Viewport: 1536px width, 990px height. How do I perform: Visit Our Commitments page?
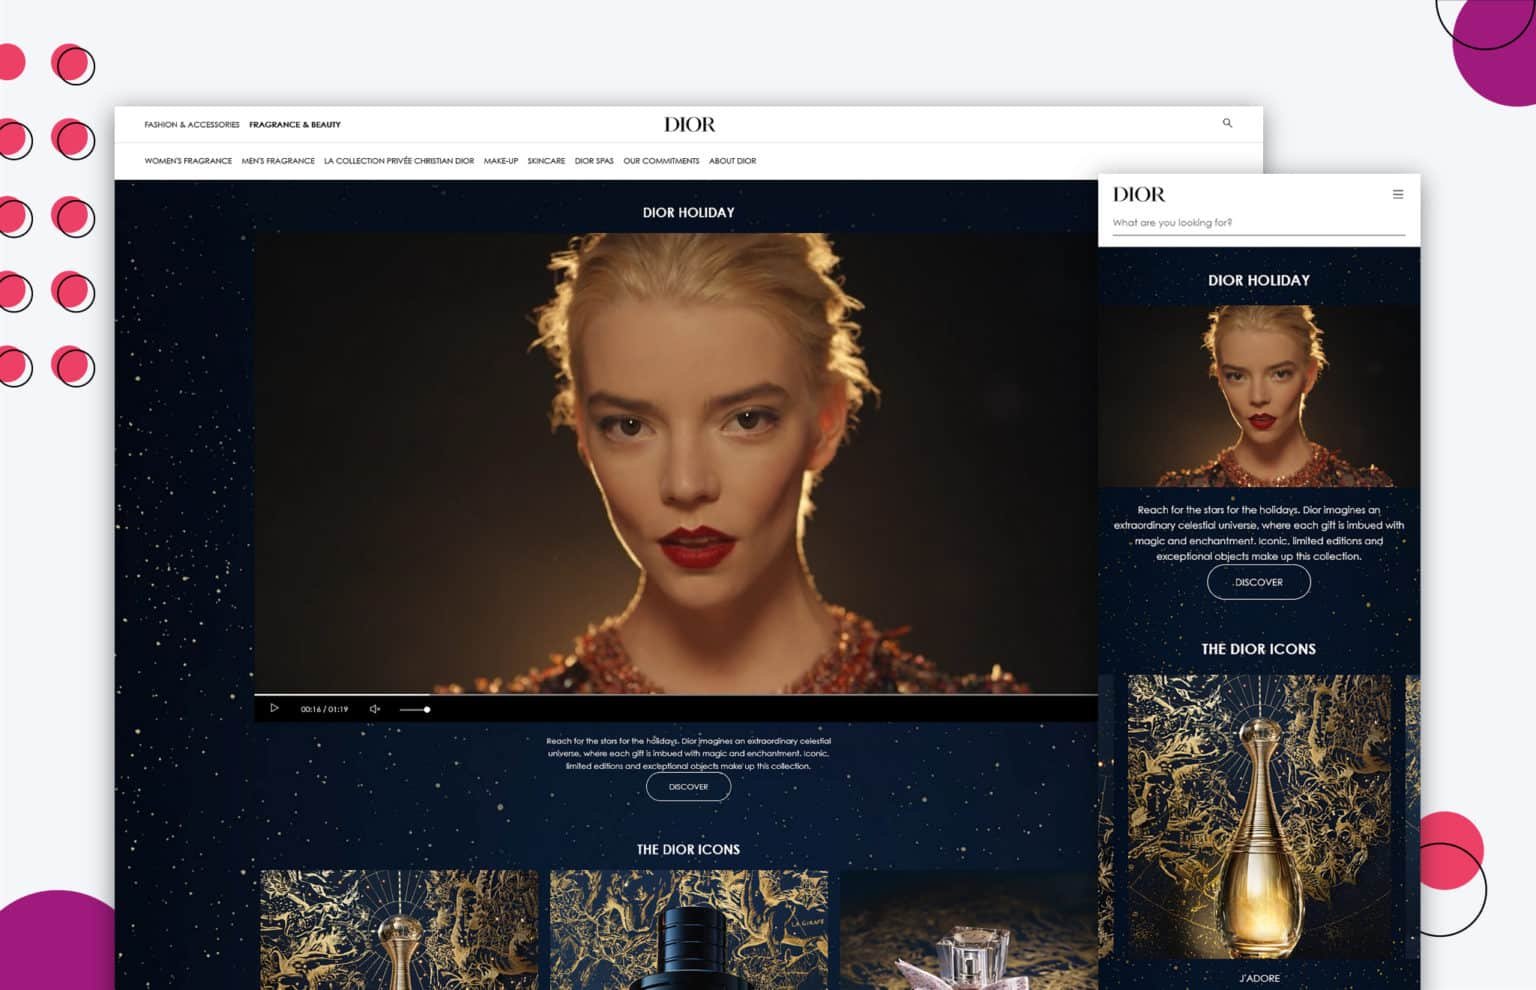[661, 161]
